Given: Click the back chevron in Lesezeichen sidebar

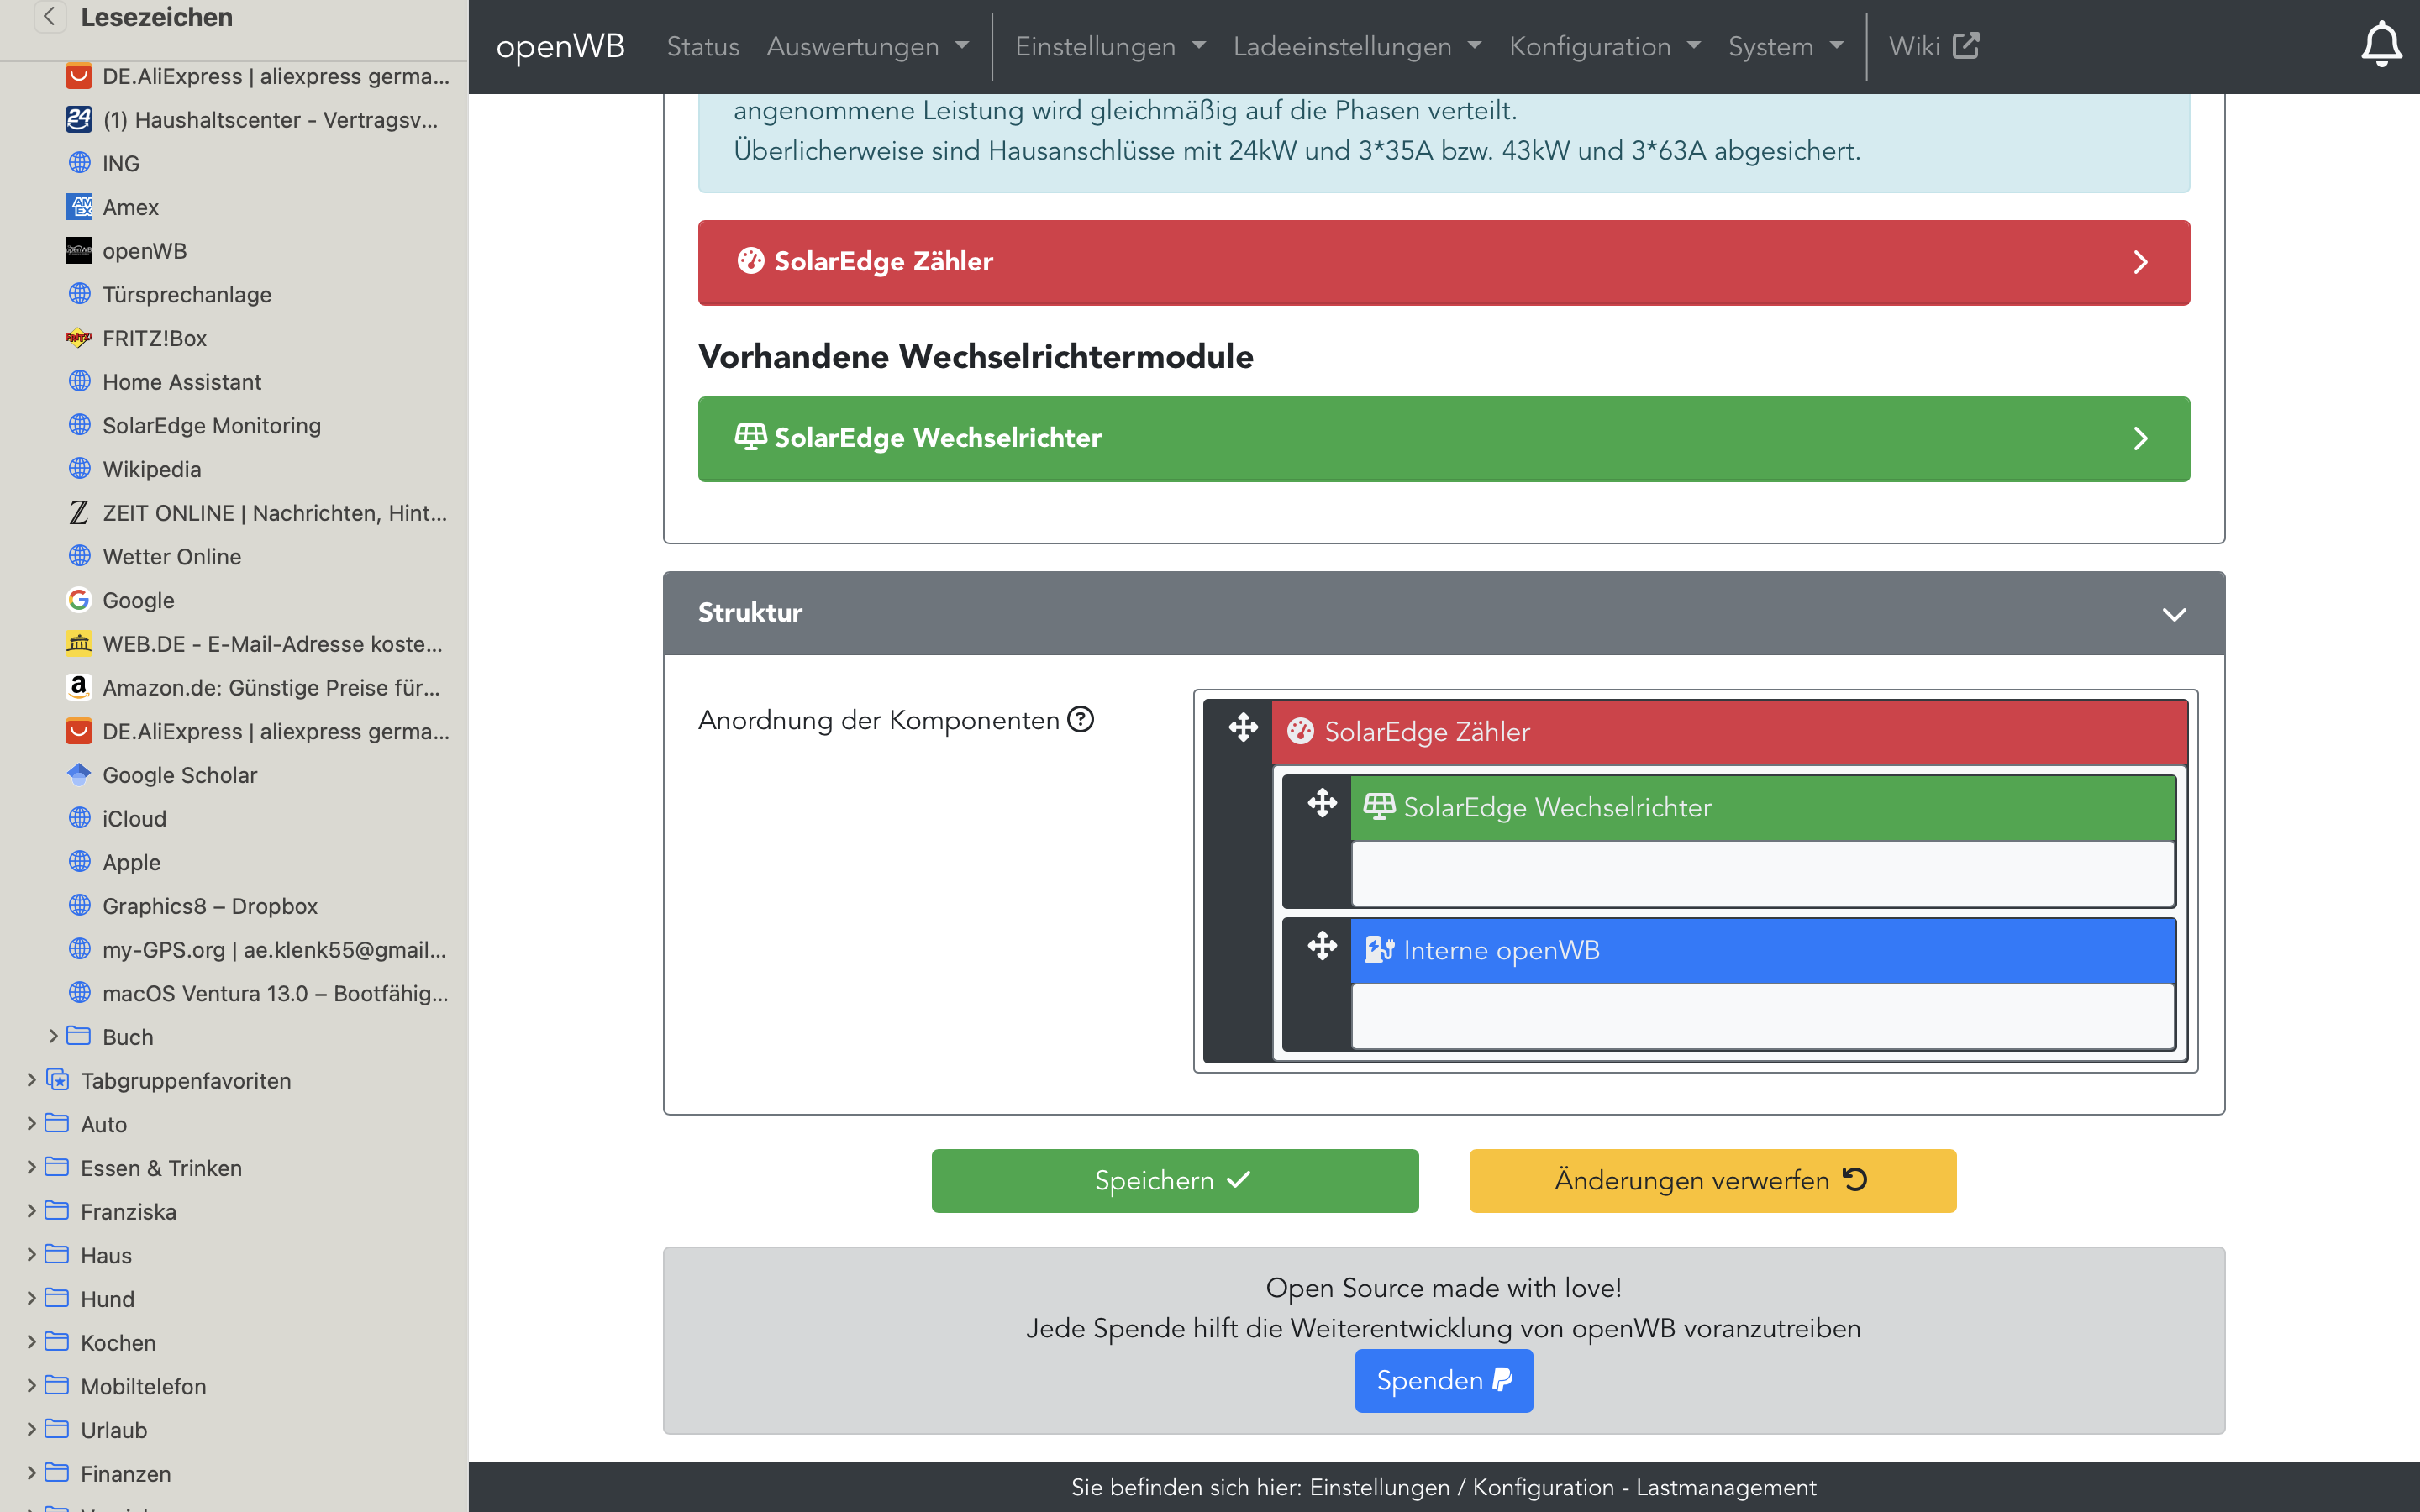Looking at the screenshot, I should [49, 16].
